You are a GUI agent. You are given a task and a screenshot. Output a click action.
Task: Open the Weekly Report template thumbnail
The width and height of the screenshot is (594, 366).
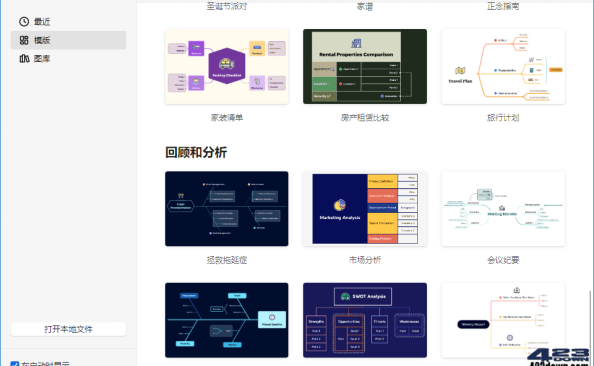503,320
